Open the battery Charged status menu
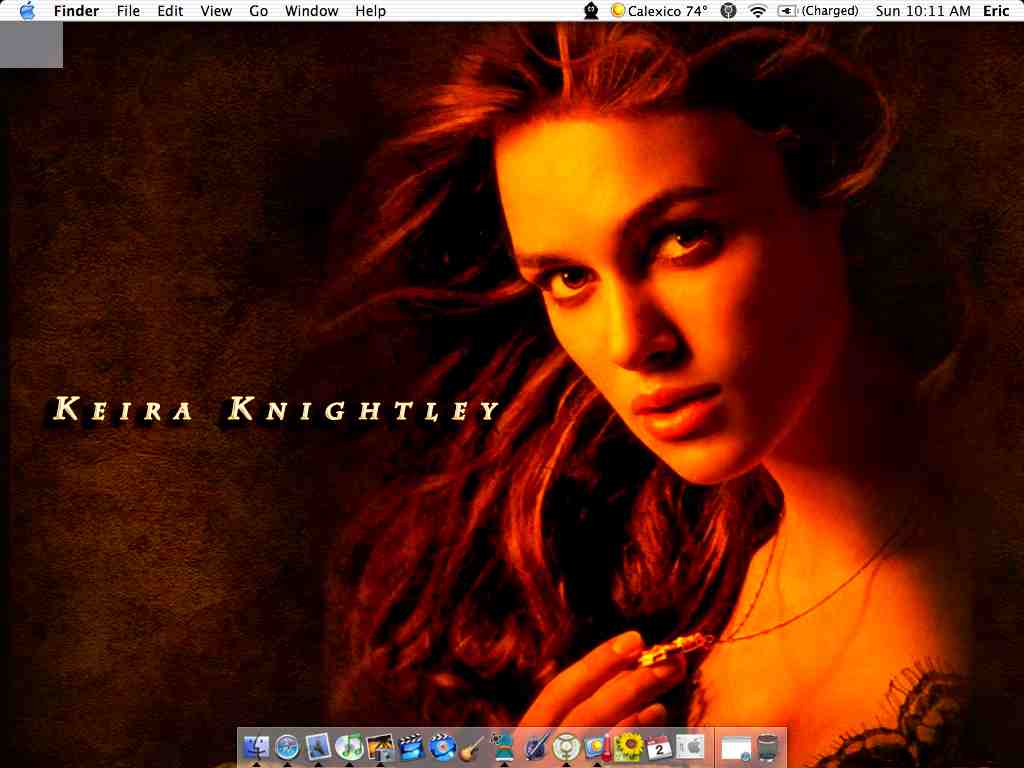This screenshot has width=1024, height=768. 818,11
